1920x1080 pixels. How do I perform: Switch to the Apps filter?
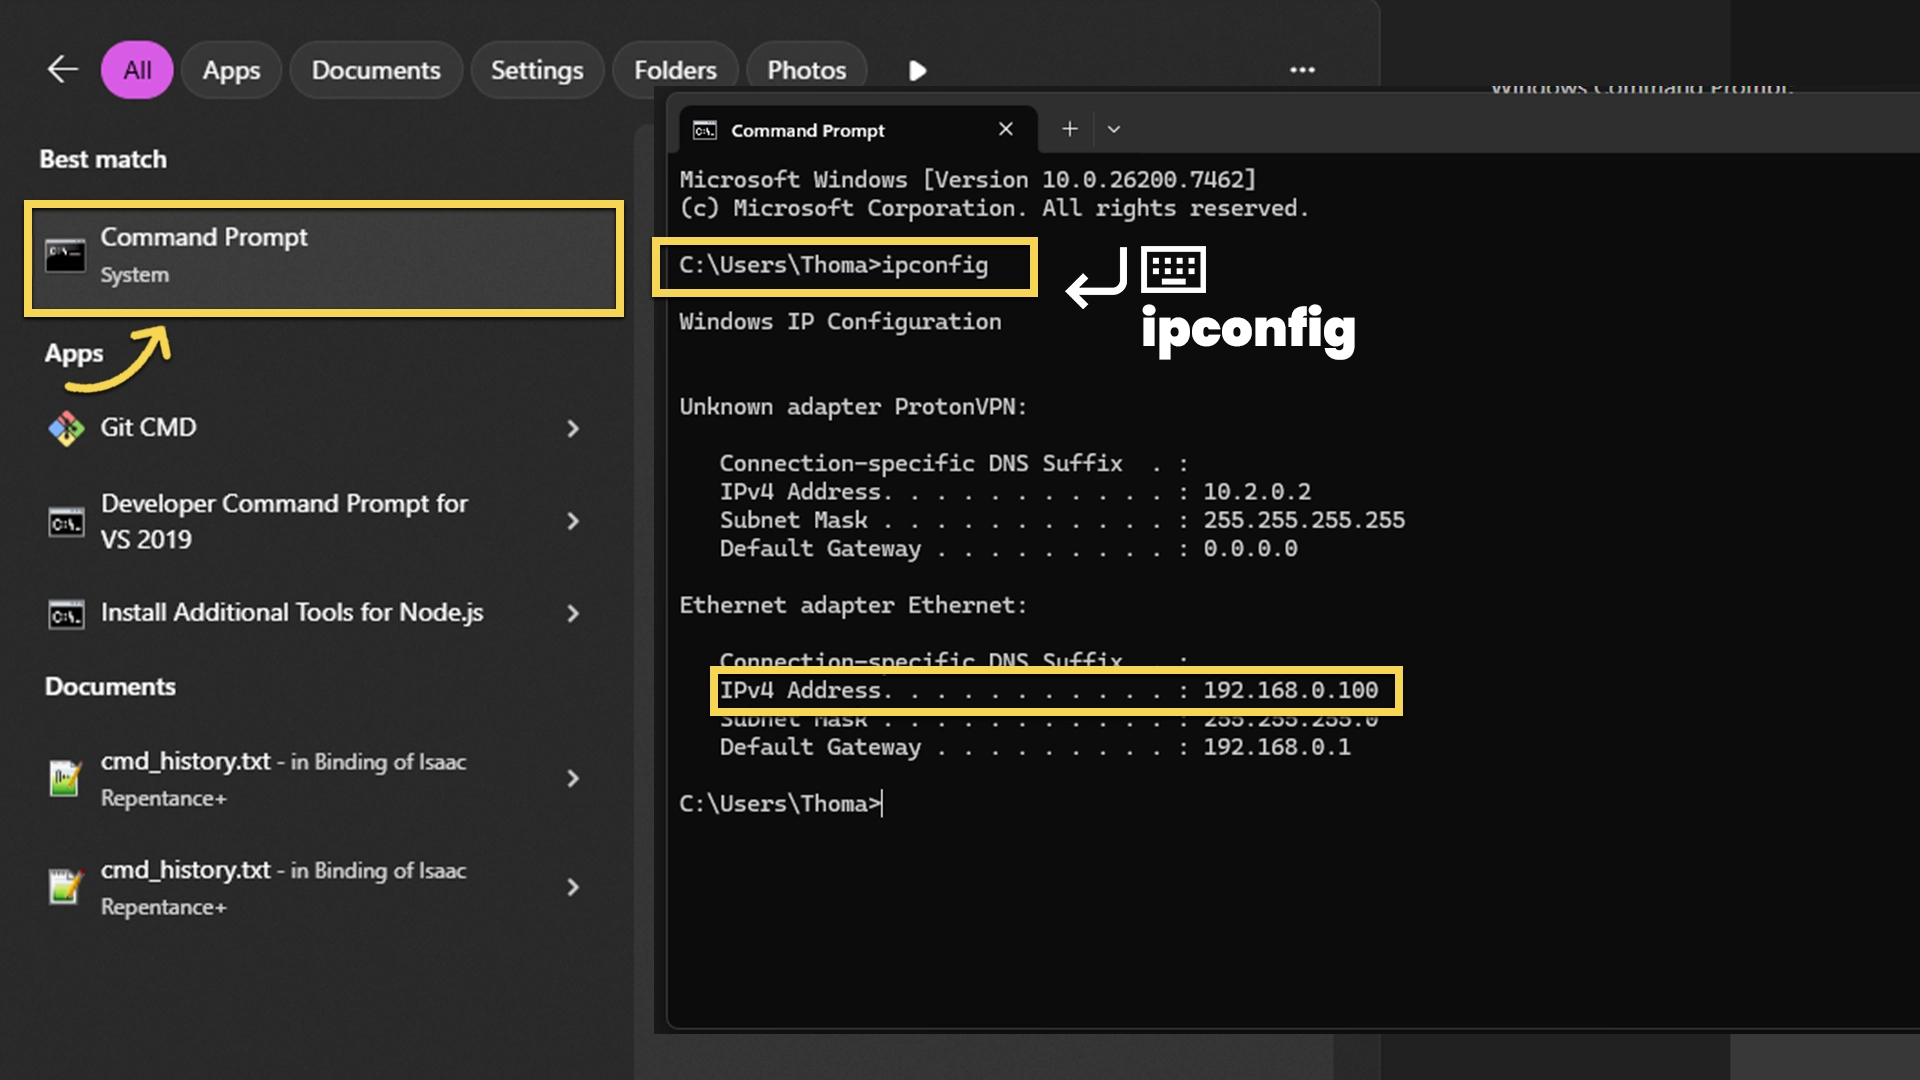231,70
